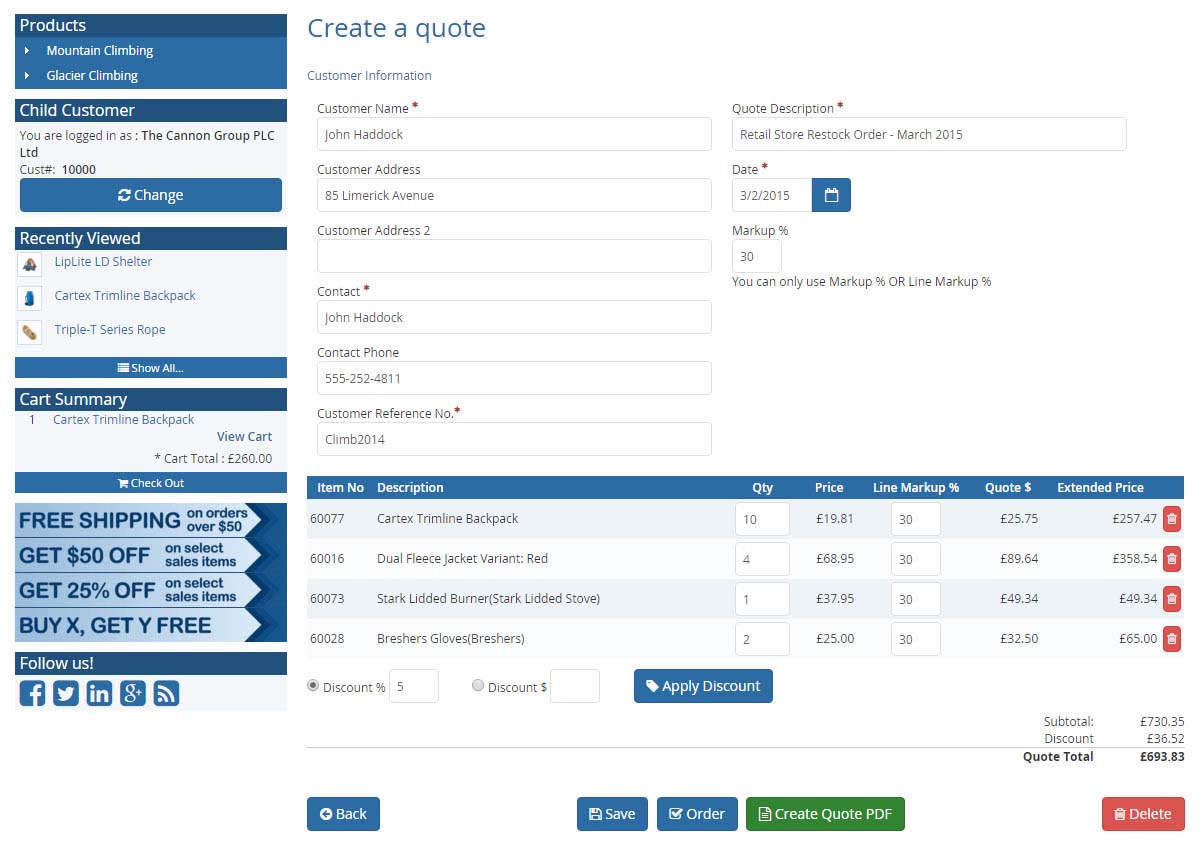This screenshot has height=846, width=1200.
Task: Open Show All in Recently Viewed
Action: point(150,368)
